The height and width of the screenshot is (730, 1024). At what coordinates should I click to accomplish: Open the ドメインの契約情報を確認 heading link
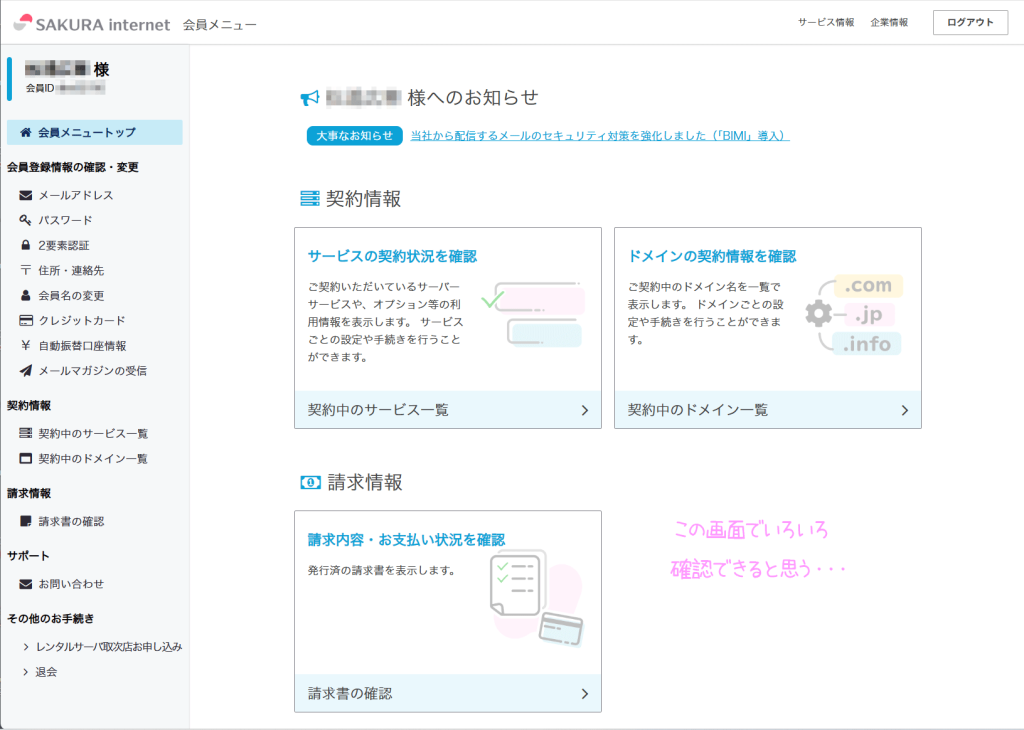click(x=712, y=257)
